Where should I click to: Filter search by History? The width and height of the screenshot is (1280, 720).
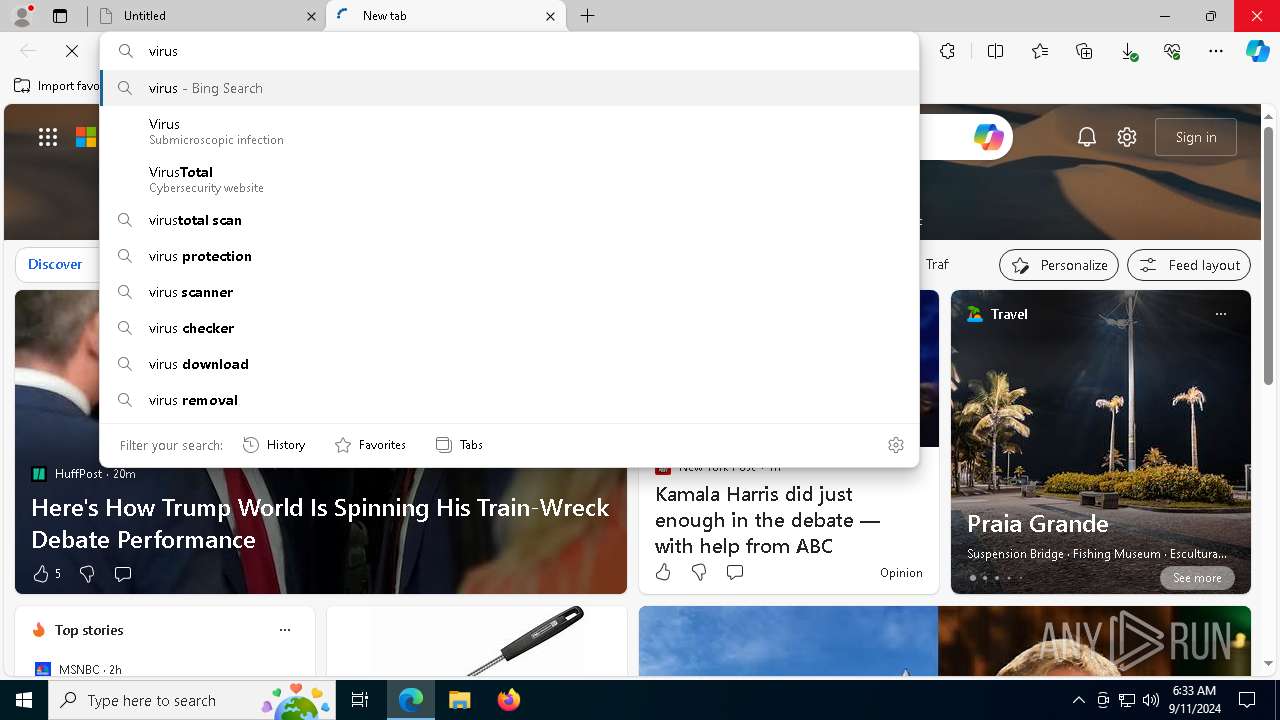[274, 445]
